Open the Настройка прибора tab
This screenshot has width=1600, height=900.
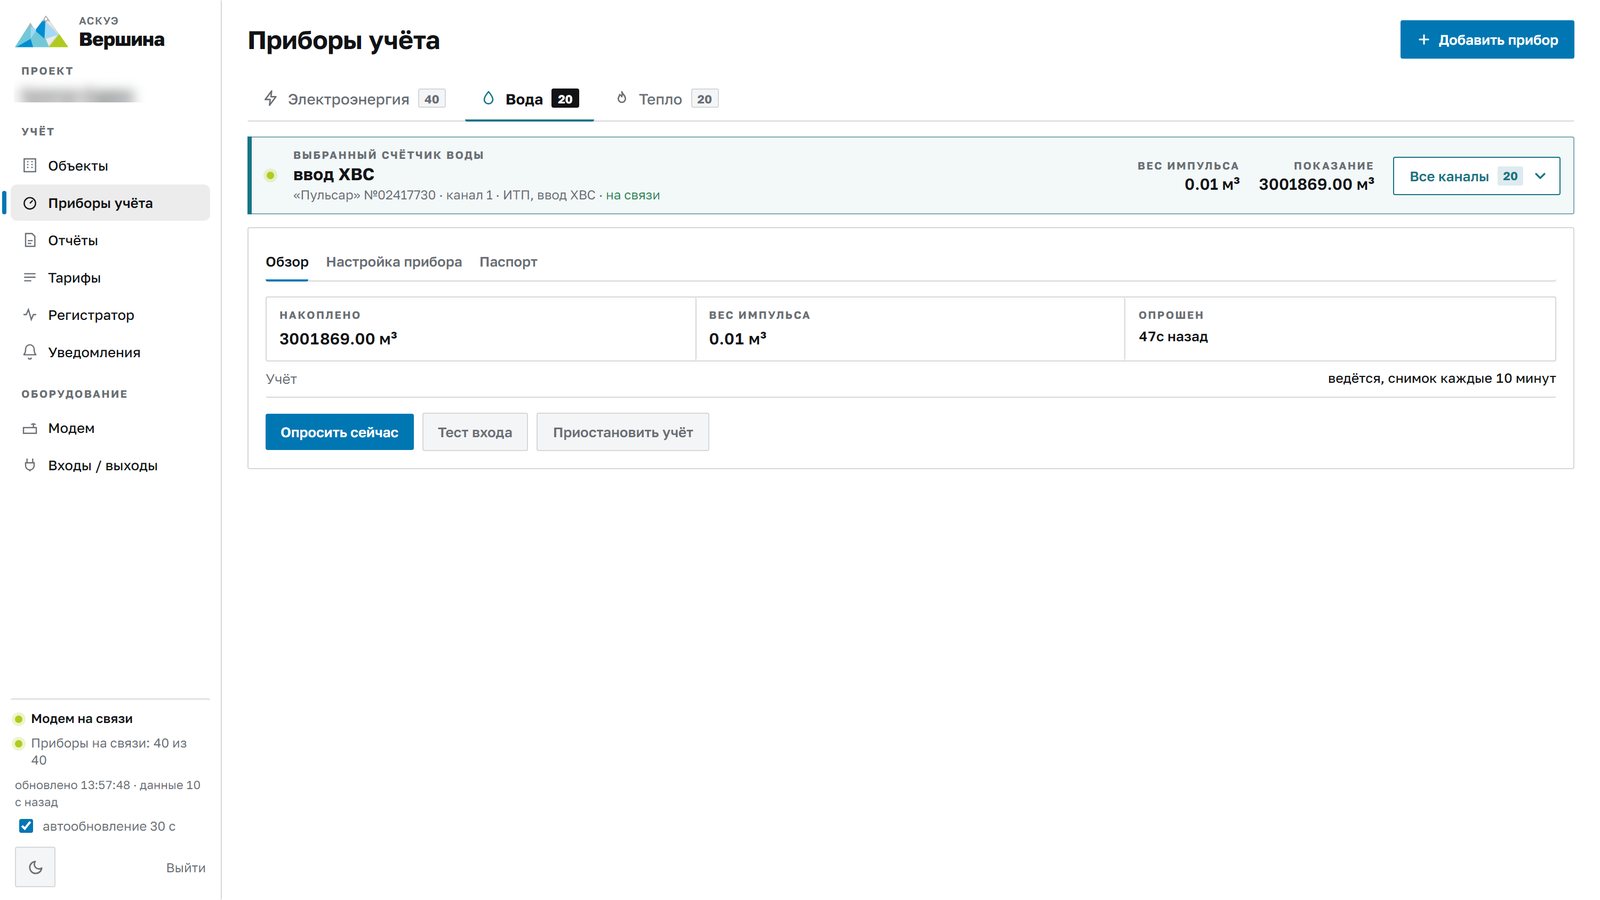[394, 262]
